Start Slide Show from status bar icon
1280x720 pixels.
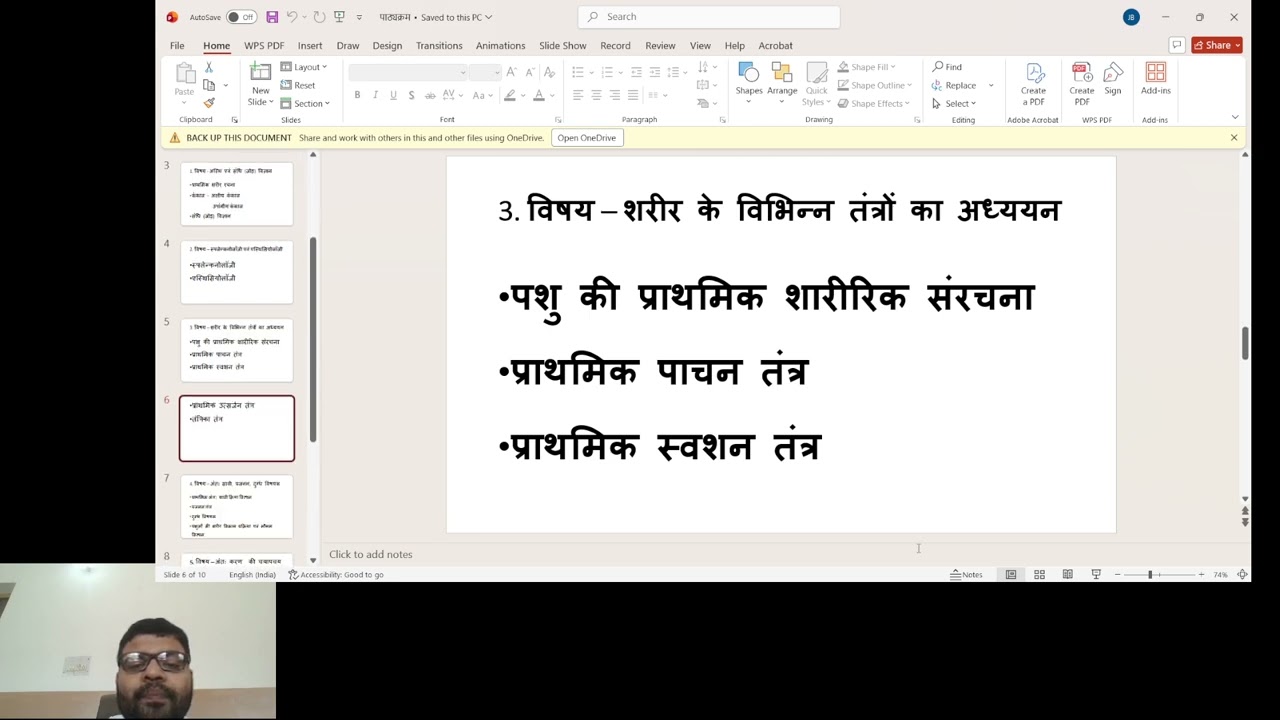(1096, 574)
